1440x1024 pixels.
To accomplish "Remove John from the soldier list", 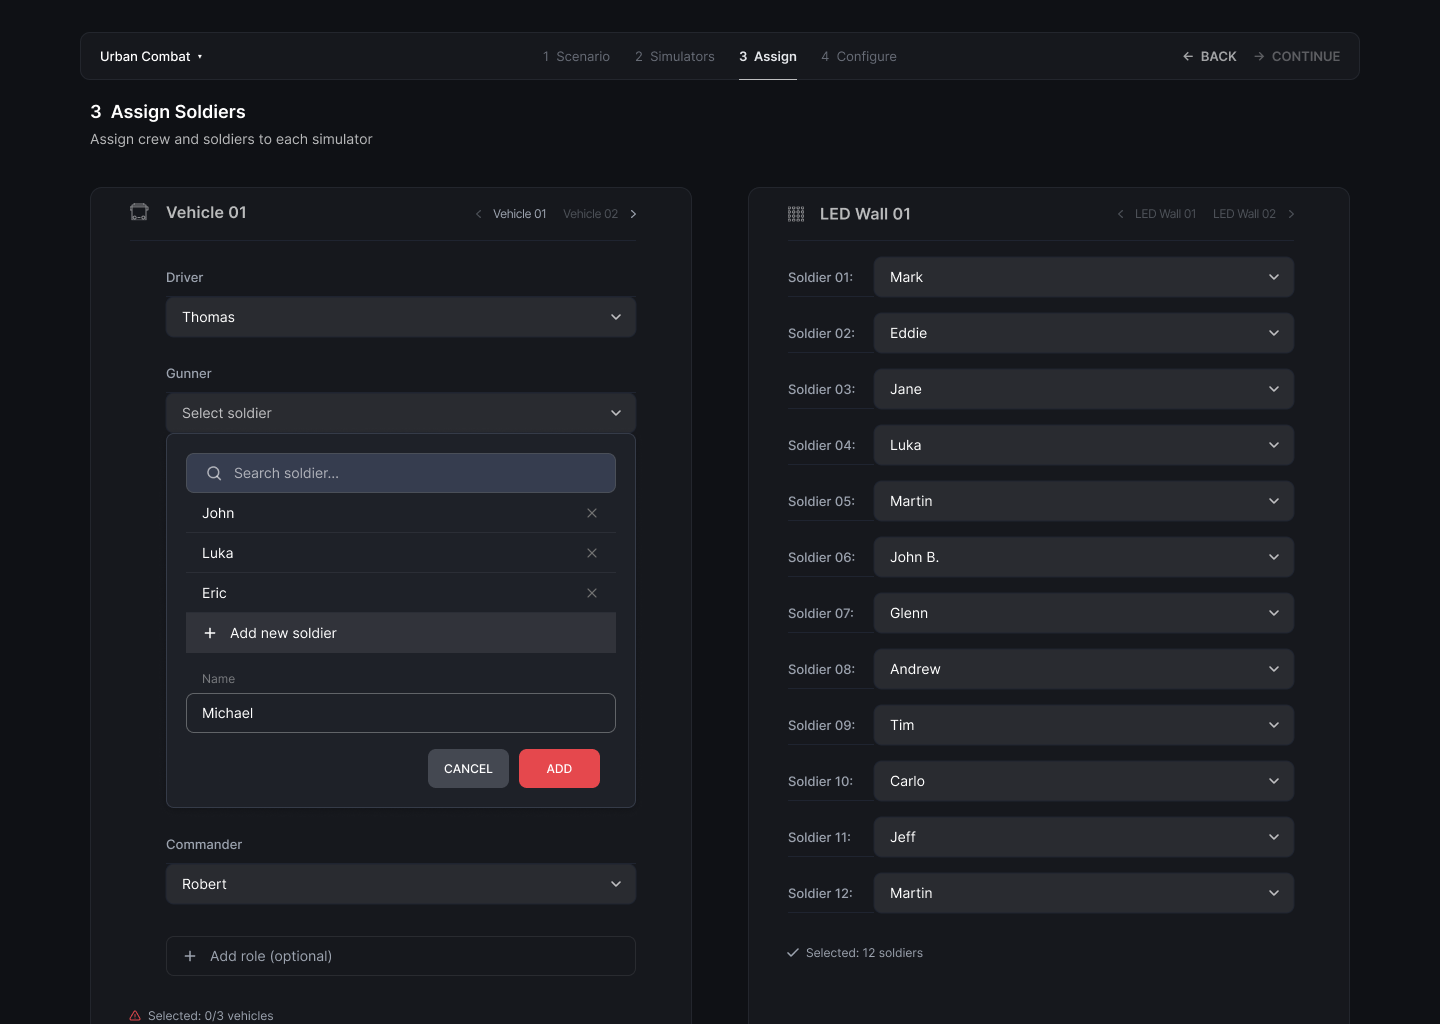I will click(x=592, y=513).
